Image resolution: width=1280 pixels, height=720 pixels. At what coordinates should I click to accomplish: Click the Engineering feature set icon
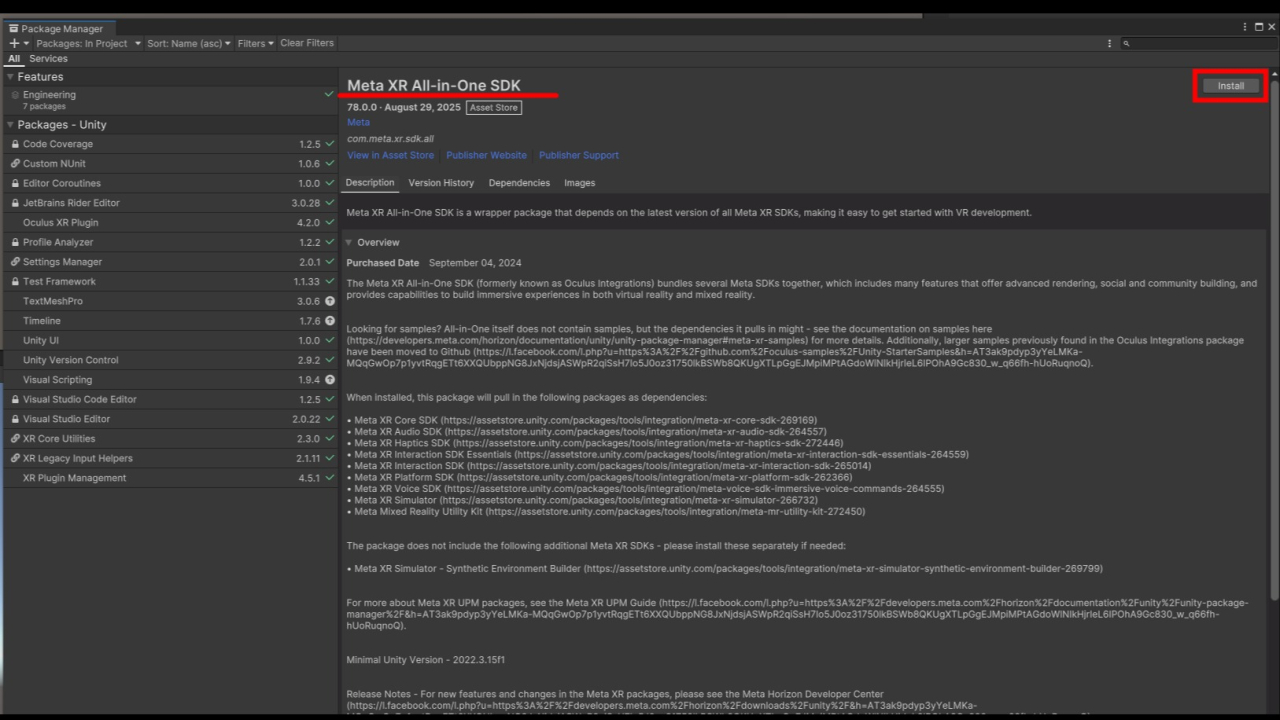tap(15, 95)
